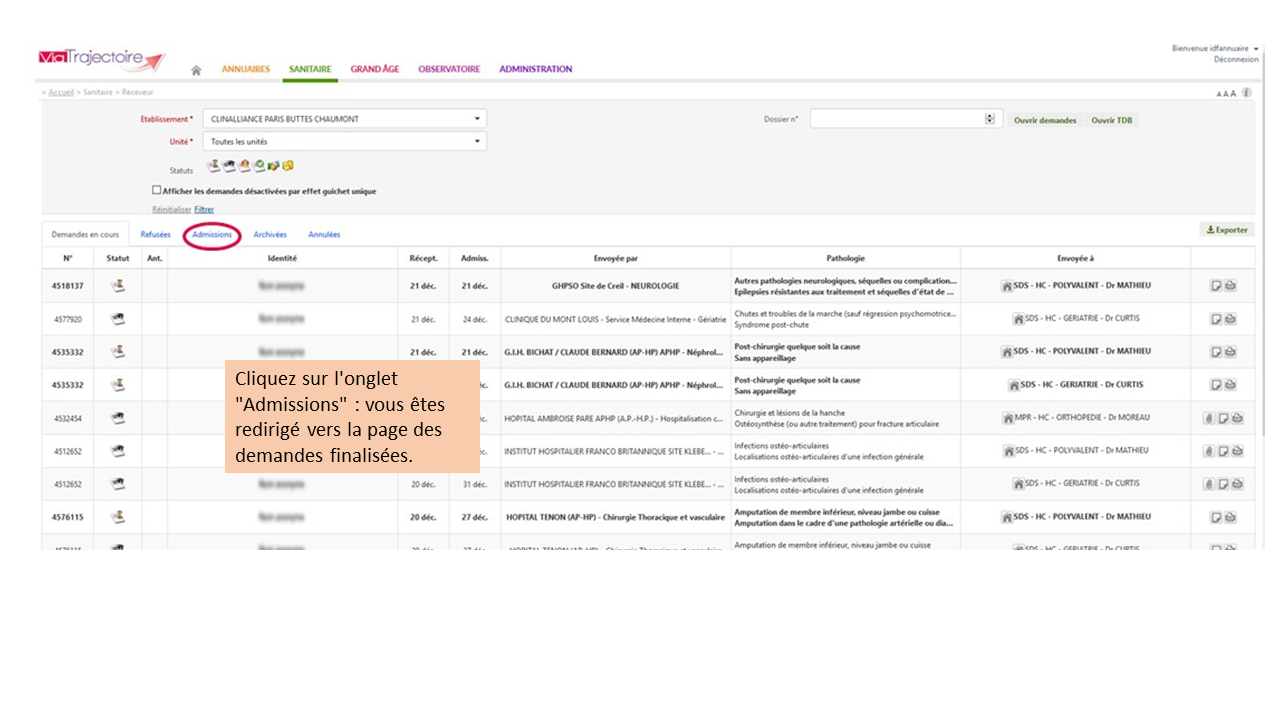Click print icon for HOPITAL TENON row
This screenshot has width=1280, height=720.
coord(1230,517)
